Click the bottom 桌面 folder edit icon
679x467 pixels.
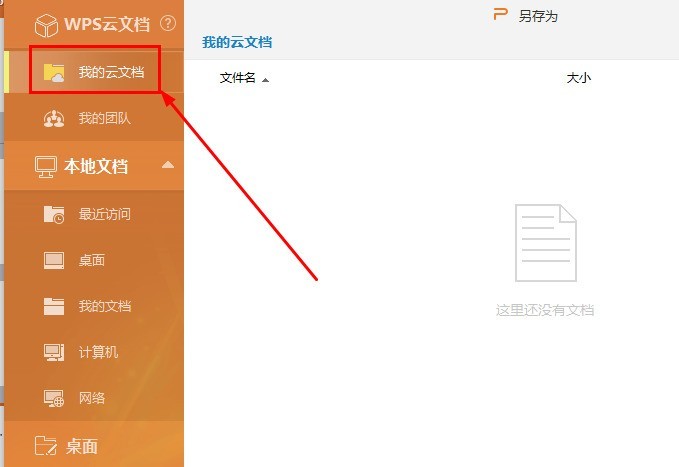point(45,446)
